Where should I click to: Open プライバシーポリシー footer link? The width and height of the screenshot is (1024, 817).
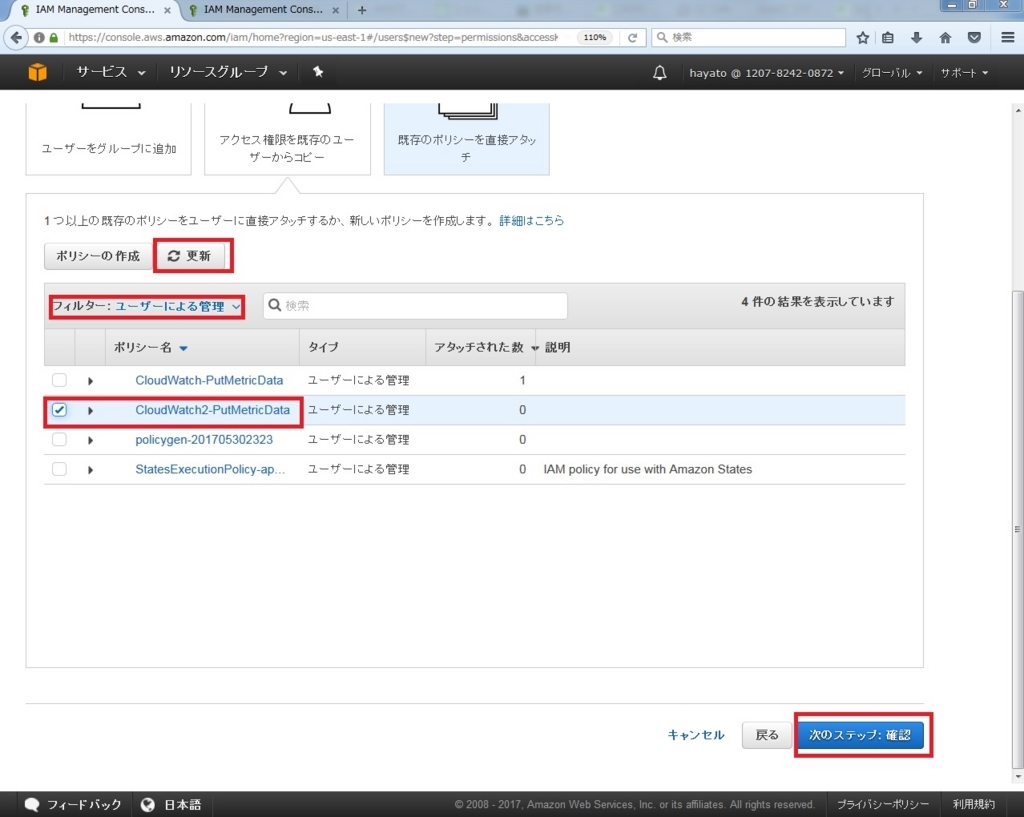pos(882,805)
